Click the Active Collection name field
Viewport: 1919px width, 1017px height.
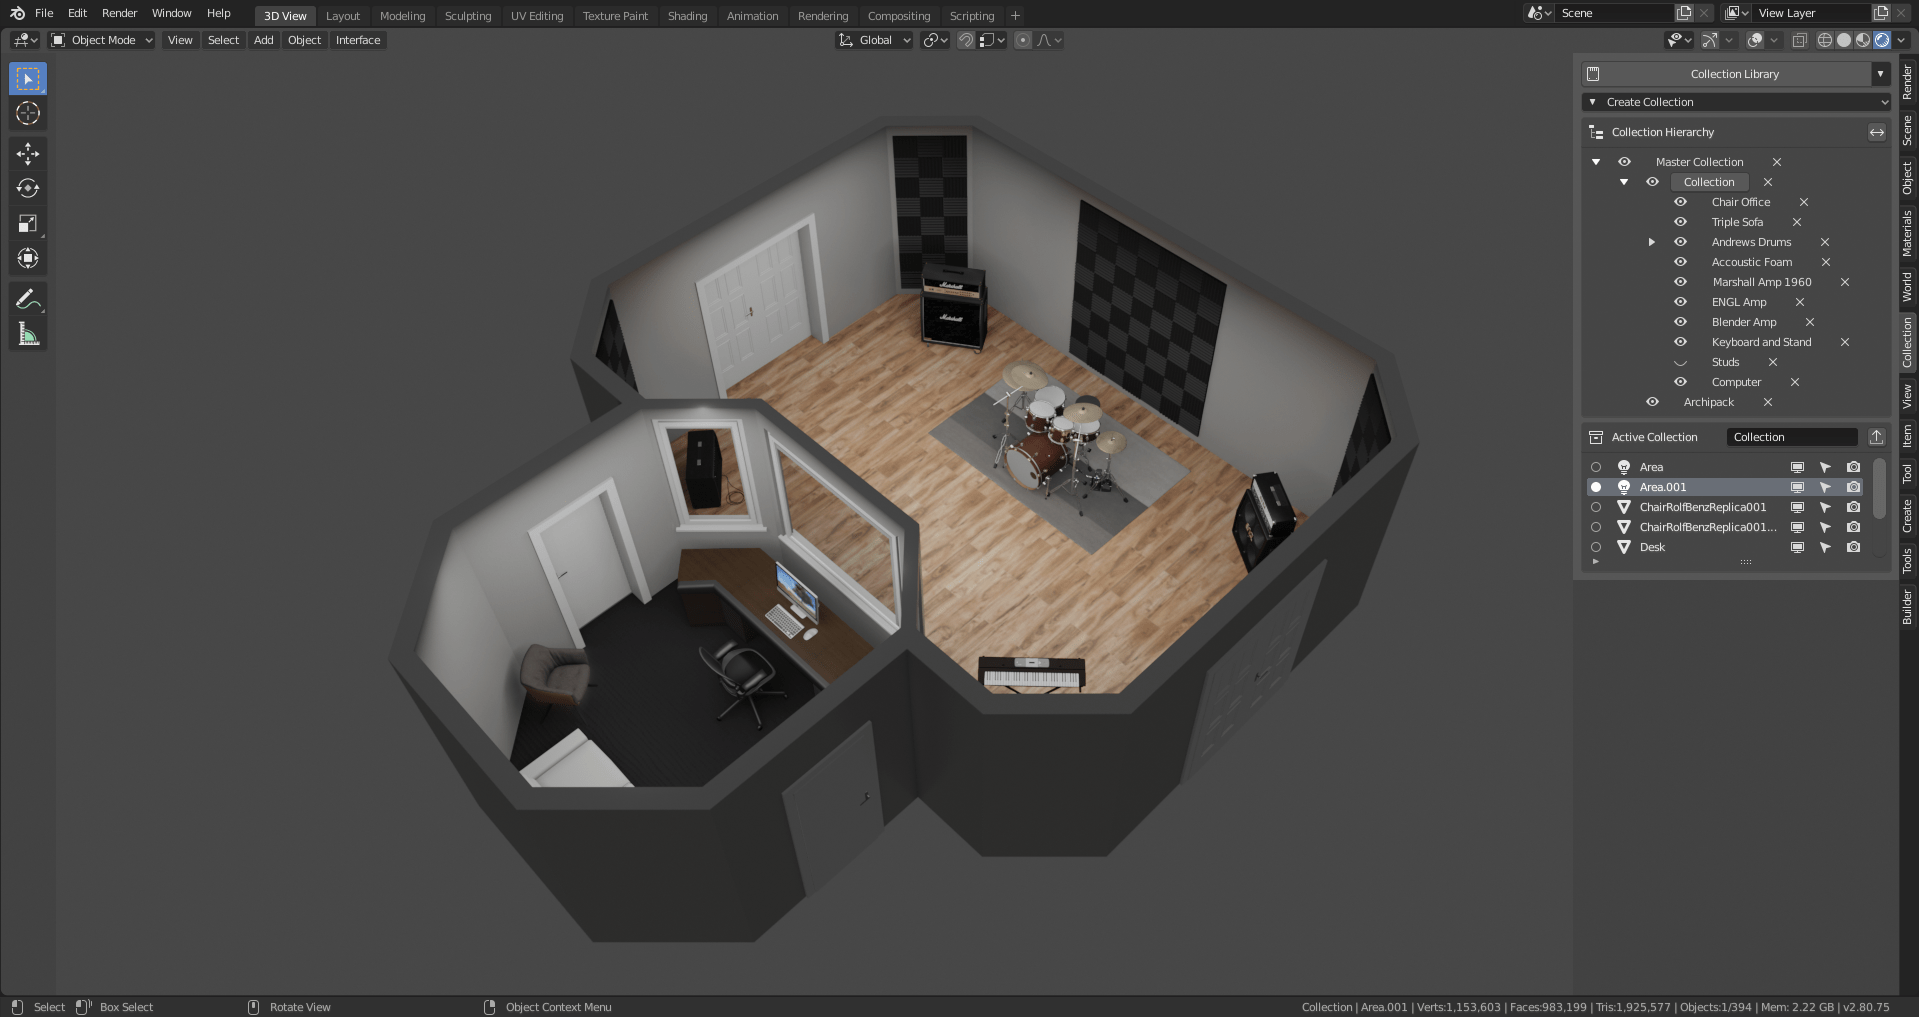click(x=1791, y=437)
